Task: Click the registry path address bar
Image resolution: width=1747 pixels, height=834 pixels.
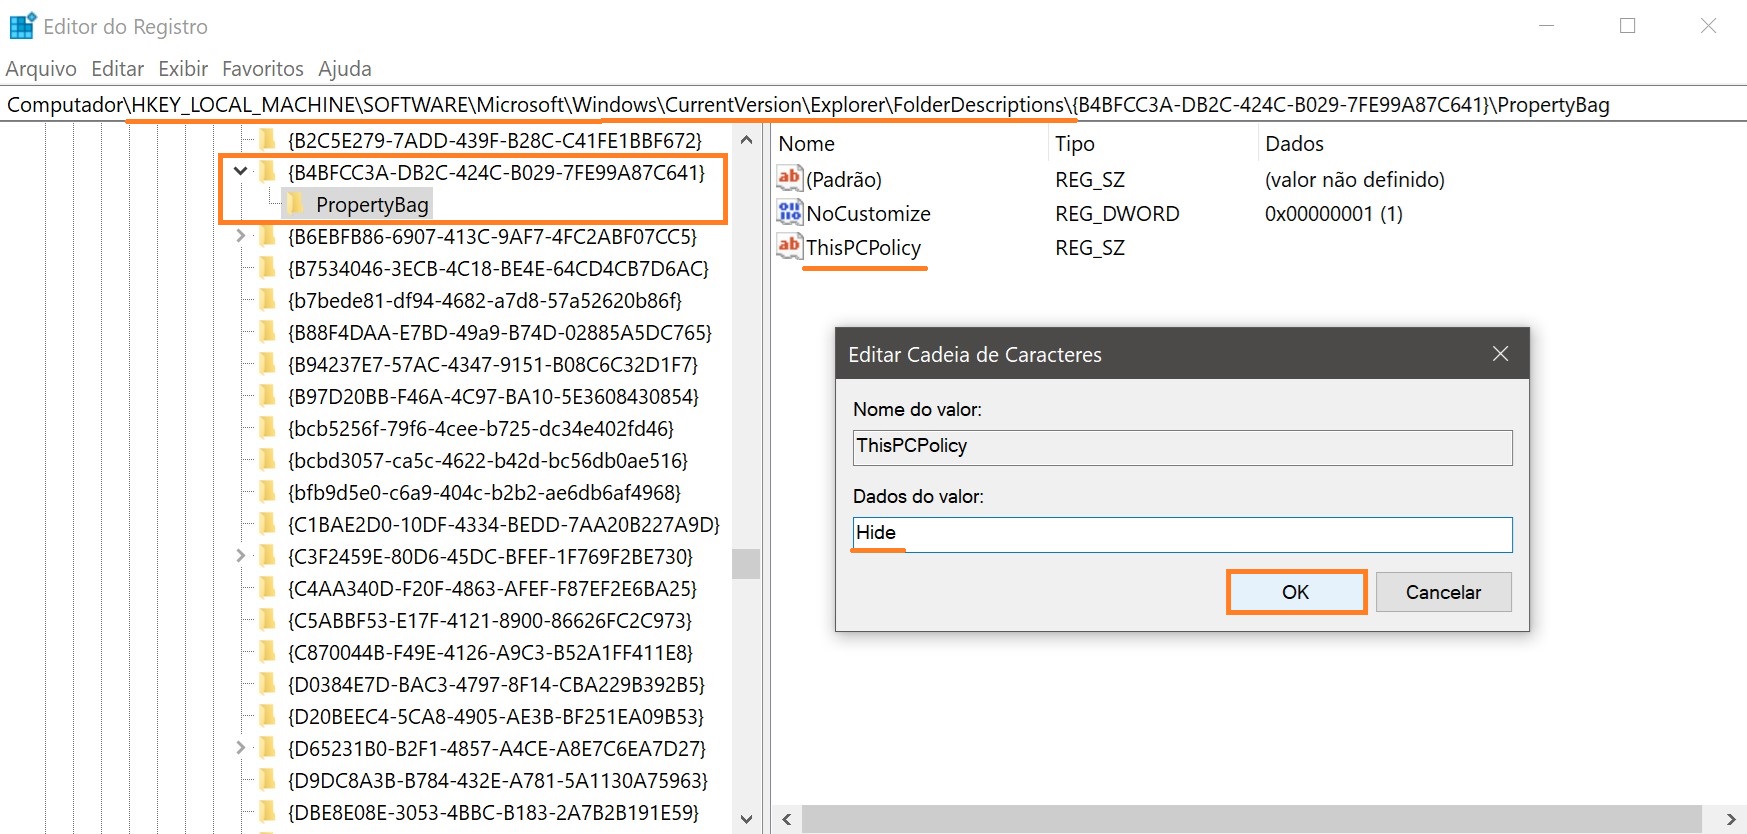Action: pyautogui.click(x=873, y=105)
